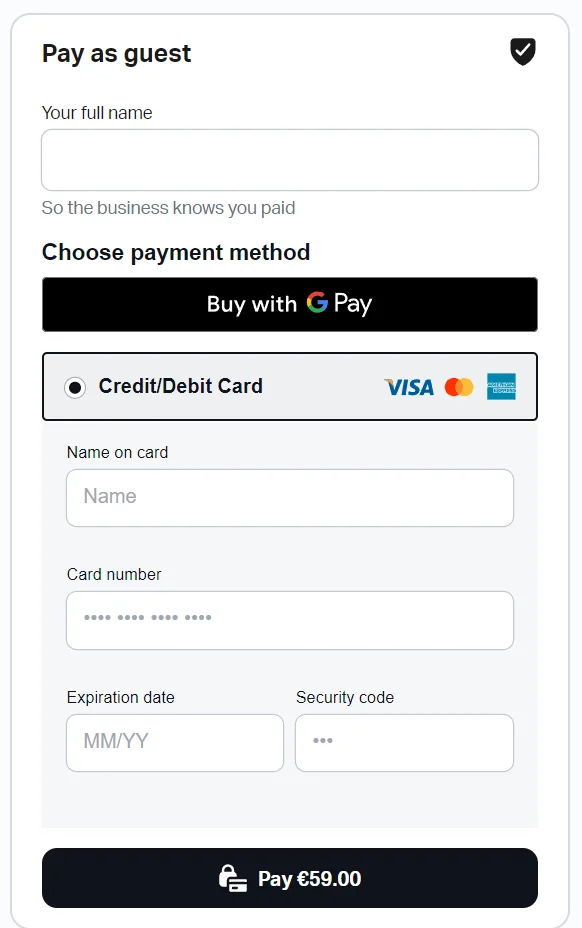Submit payment with Pay €59.00 button
582x928 pixels.
290,878
